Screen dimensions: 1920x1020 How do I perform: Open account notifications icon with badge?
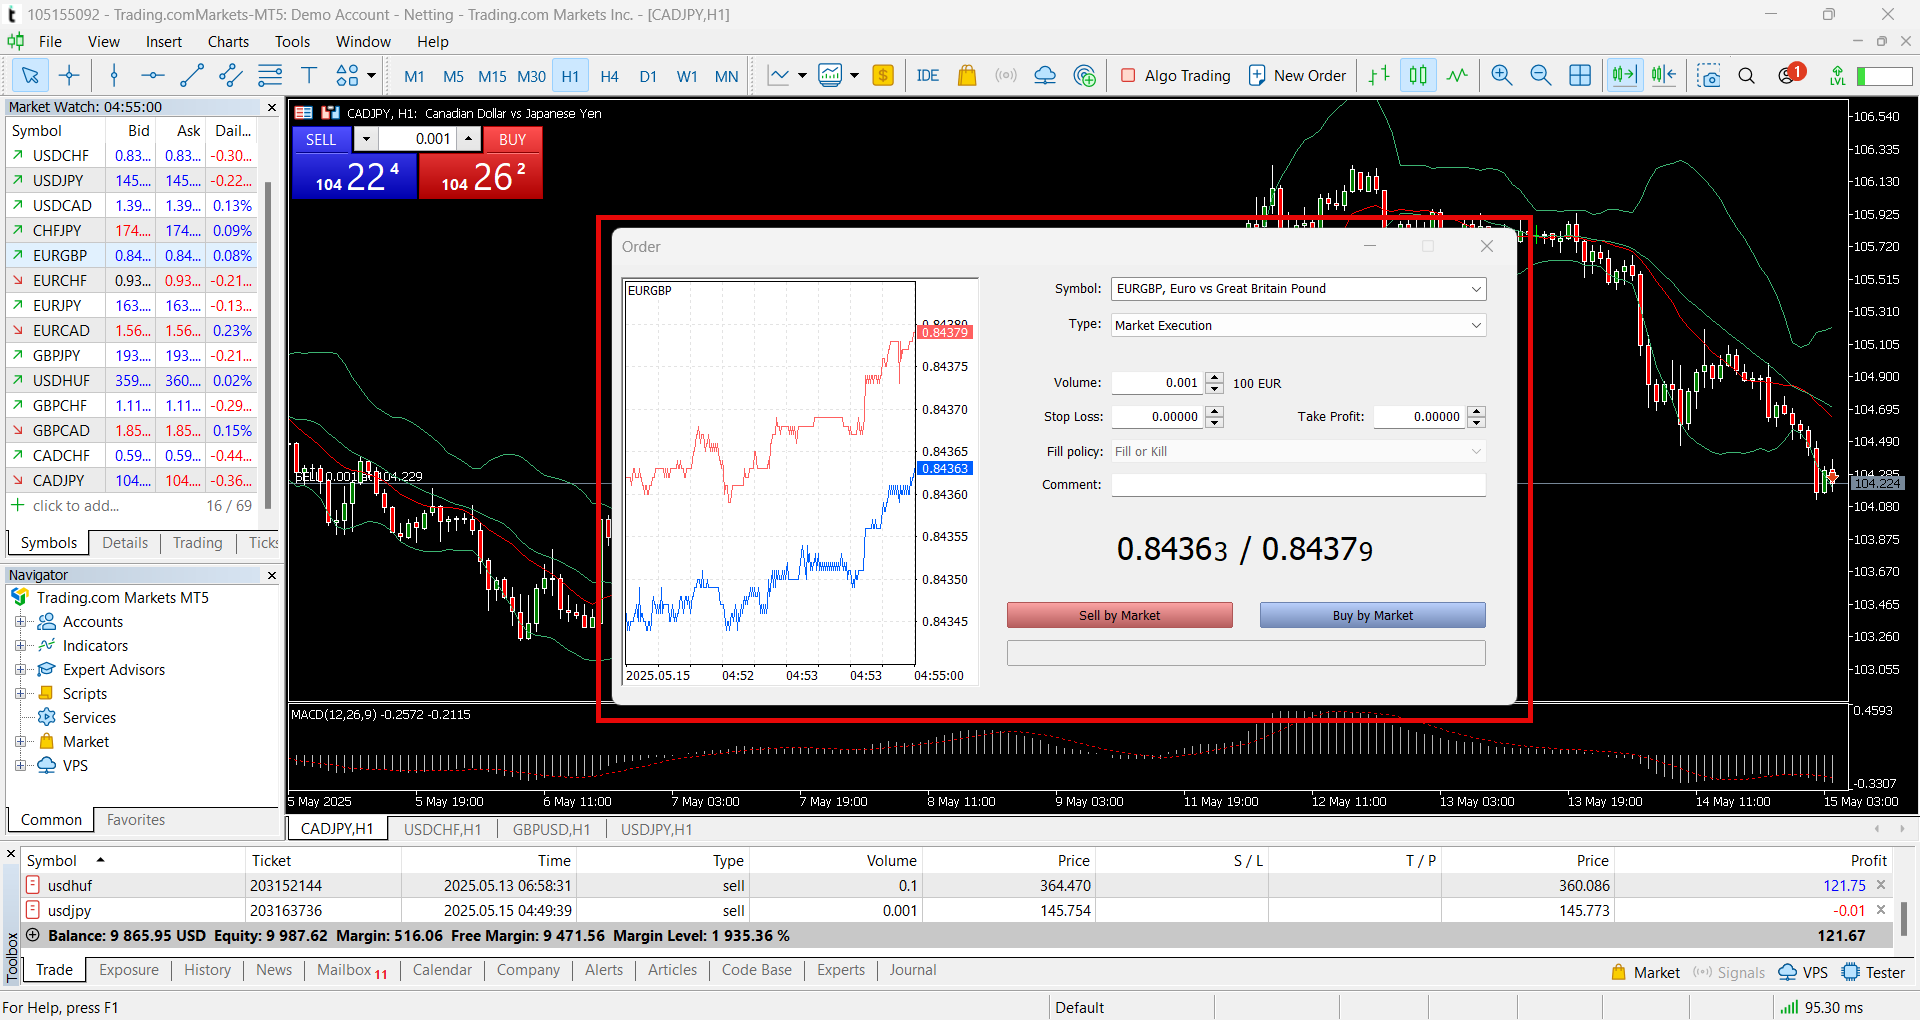pos(1790,74)
